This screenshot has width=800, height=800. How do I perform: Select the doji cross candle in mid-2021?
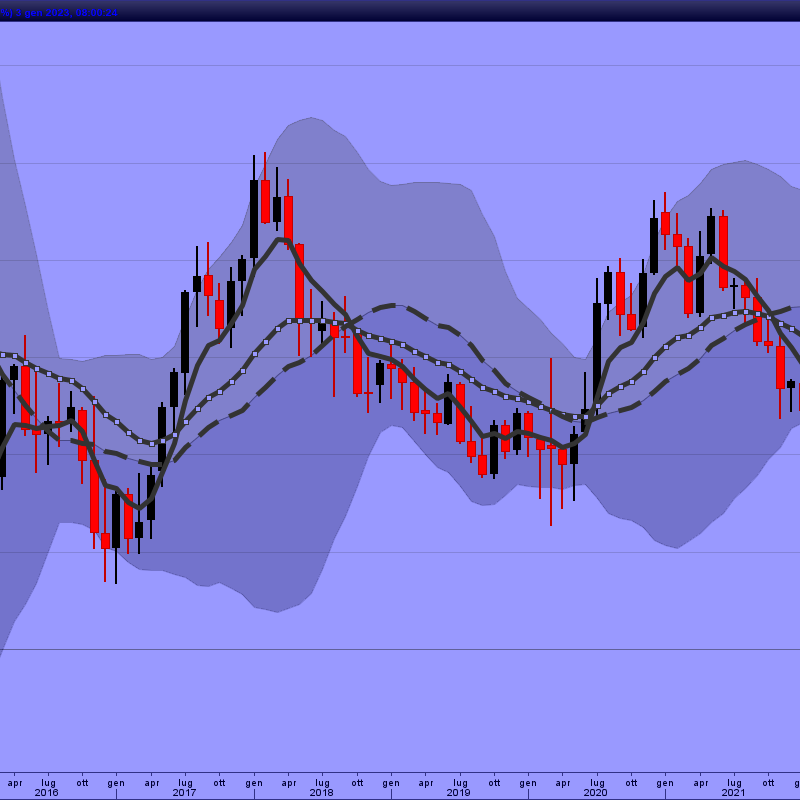[x=734, y=286]
